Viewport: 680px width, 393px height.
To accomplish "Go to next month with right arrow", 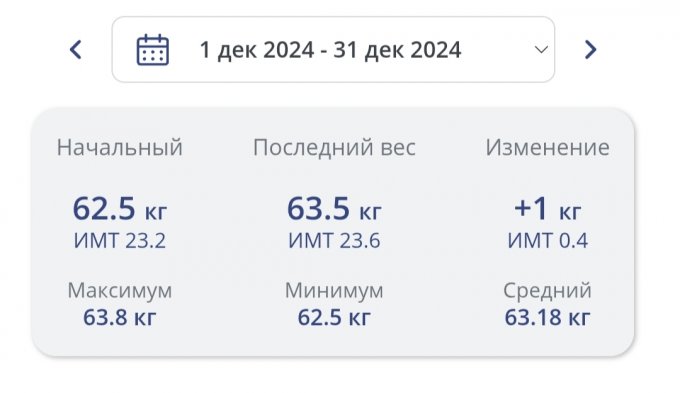I will [590, 49].
